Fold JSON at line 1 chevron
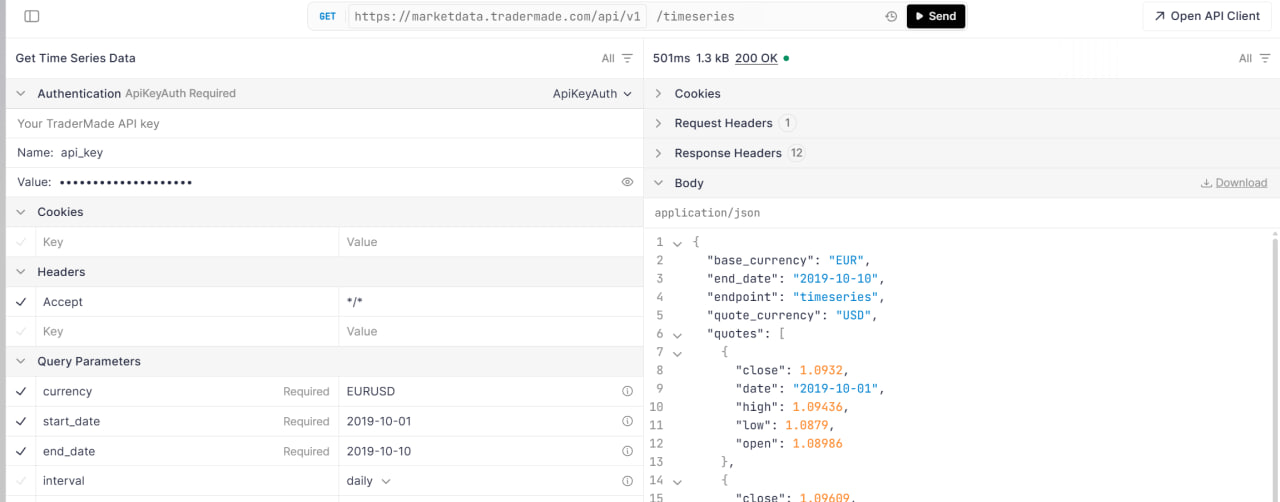This screenshot has width=1280, height=502. (677, 243)
